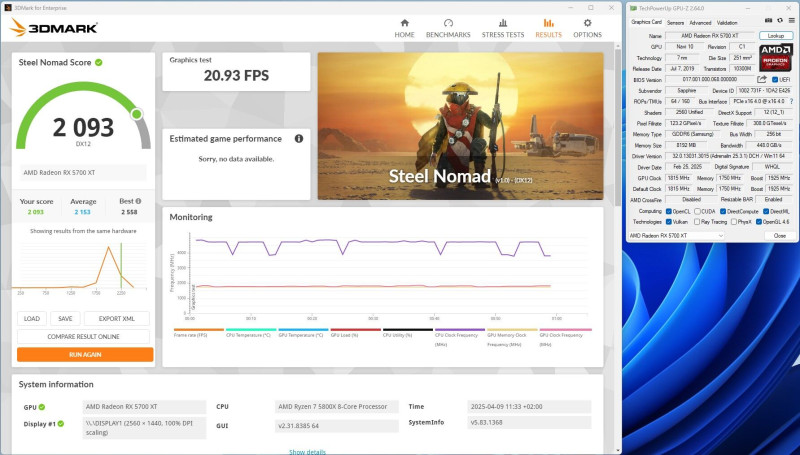800x455 pixels.
Task: Click the SAVE button
Action: pos(65,318)
